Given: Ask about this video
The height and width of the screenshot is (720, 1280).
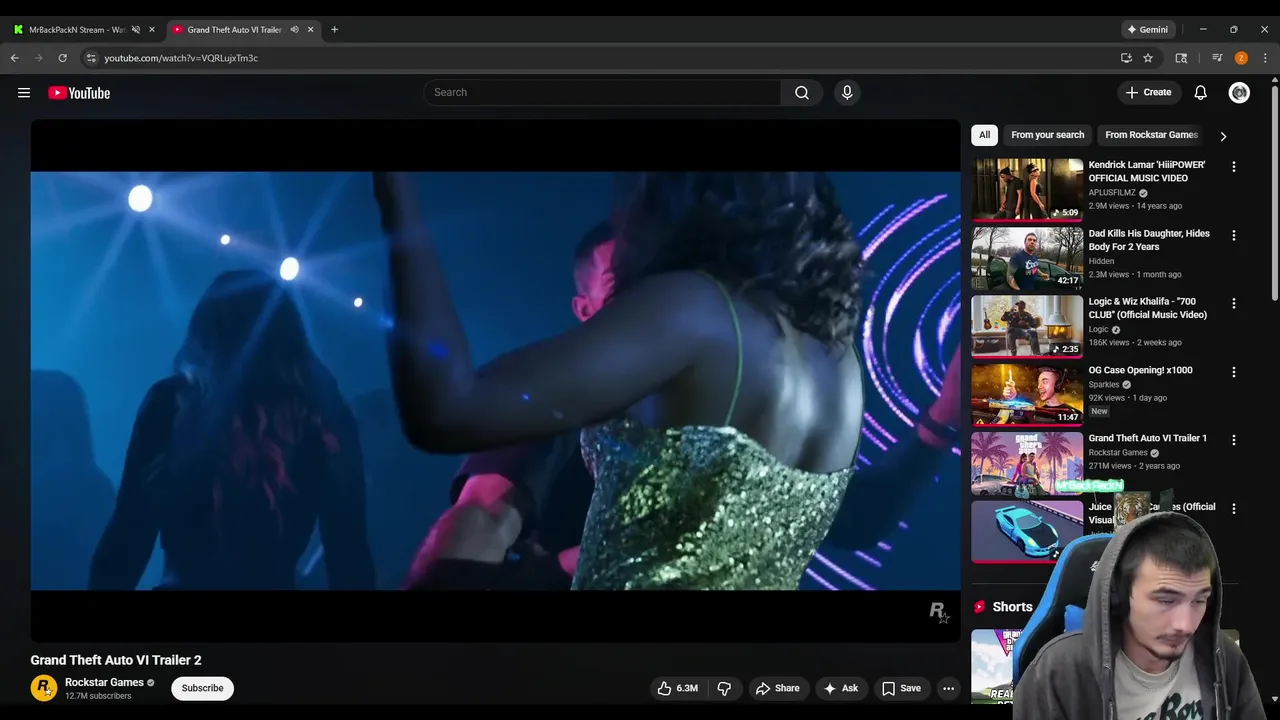Looking at the screenshot, I should pyautogui.click(x=840, y=688).
